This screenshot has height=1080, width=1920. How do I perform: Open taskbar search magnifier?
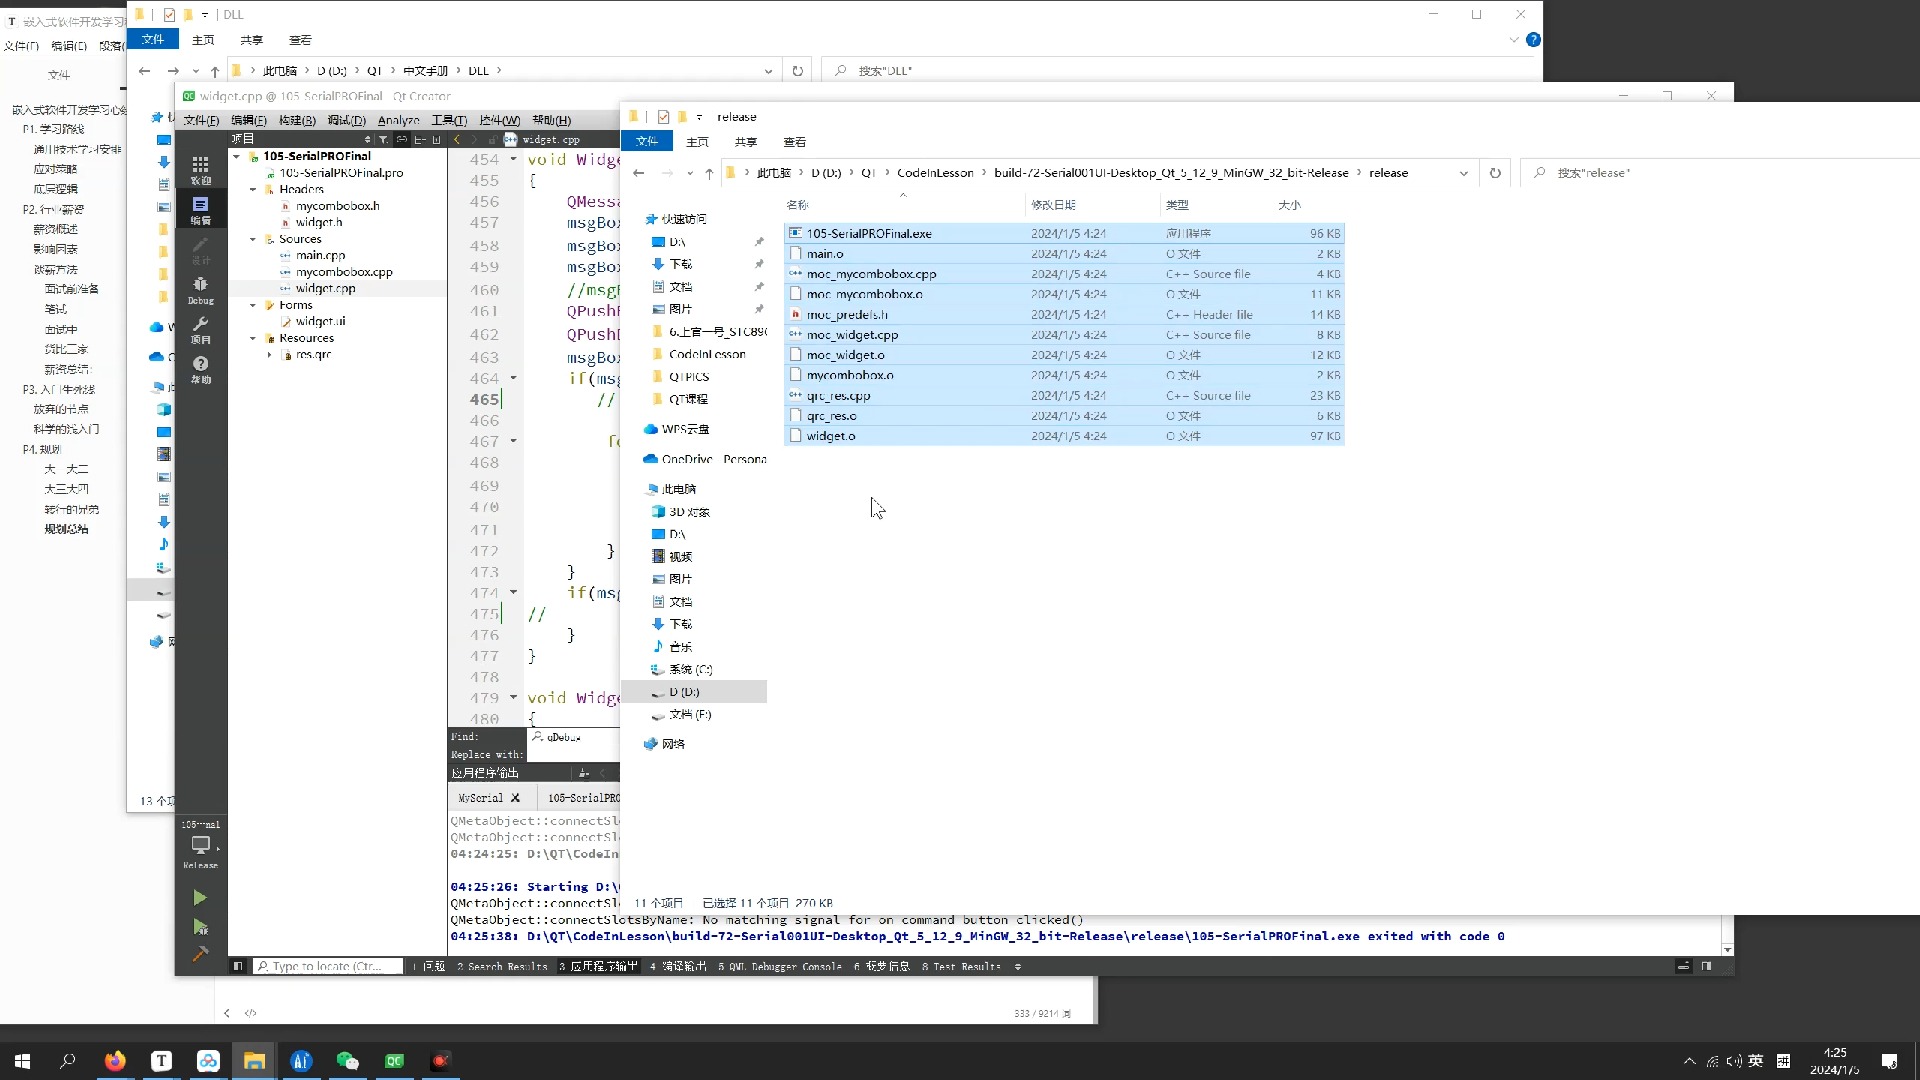pos(68,1061)
